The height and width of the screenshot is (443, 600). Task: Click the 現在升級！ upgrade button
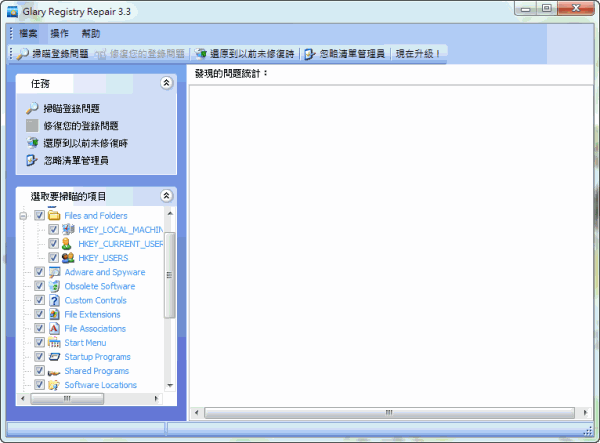pos(417,54)
